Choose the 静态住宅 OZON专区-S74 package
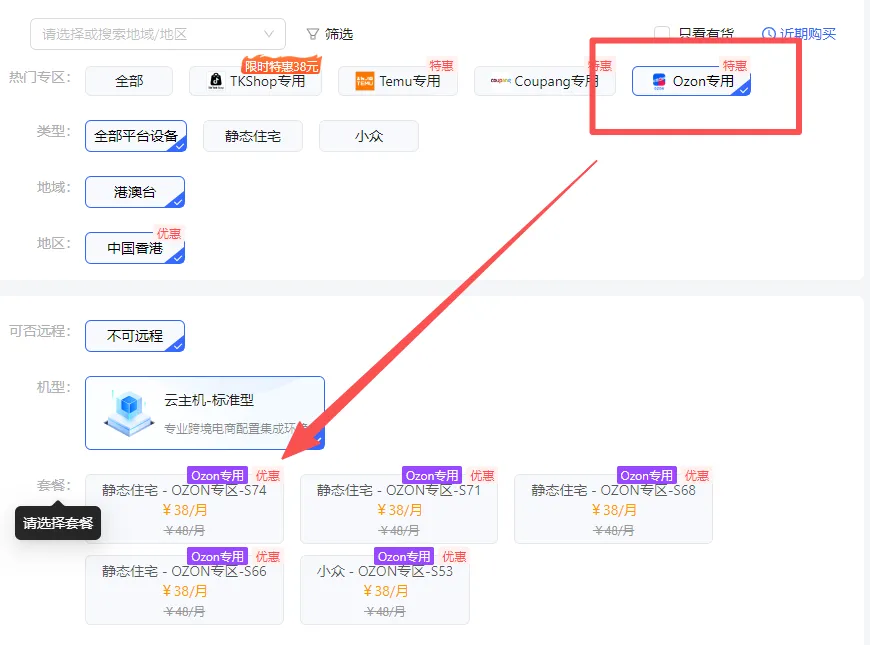870x645 pixels. (184, 508)
